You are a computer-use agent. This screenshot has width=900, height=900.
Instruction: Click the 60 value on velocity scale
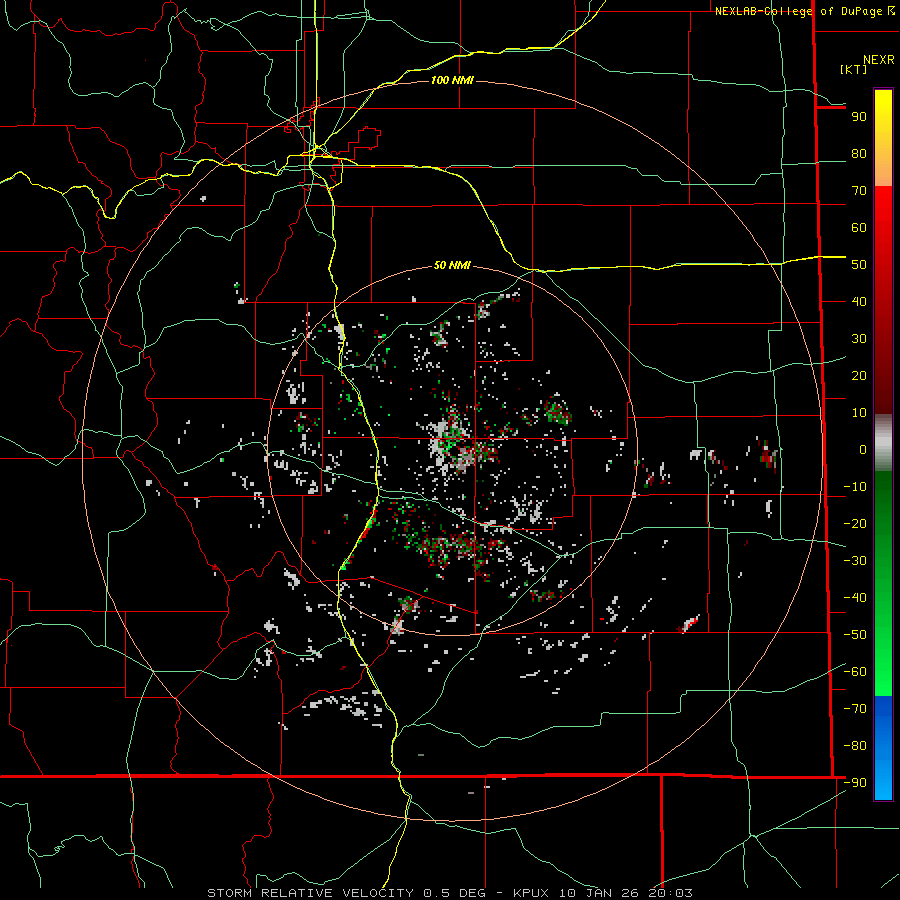[859, 228]
